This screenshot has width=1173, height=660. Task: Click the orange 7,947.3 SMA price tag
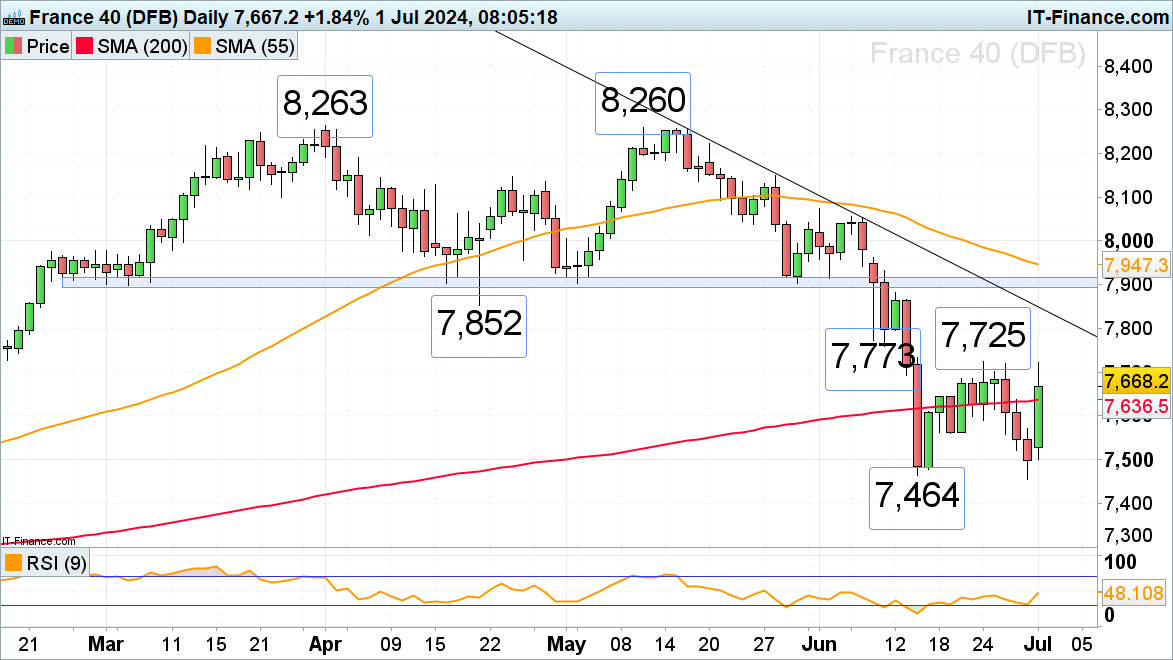point(1135,265)
